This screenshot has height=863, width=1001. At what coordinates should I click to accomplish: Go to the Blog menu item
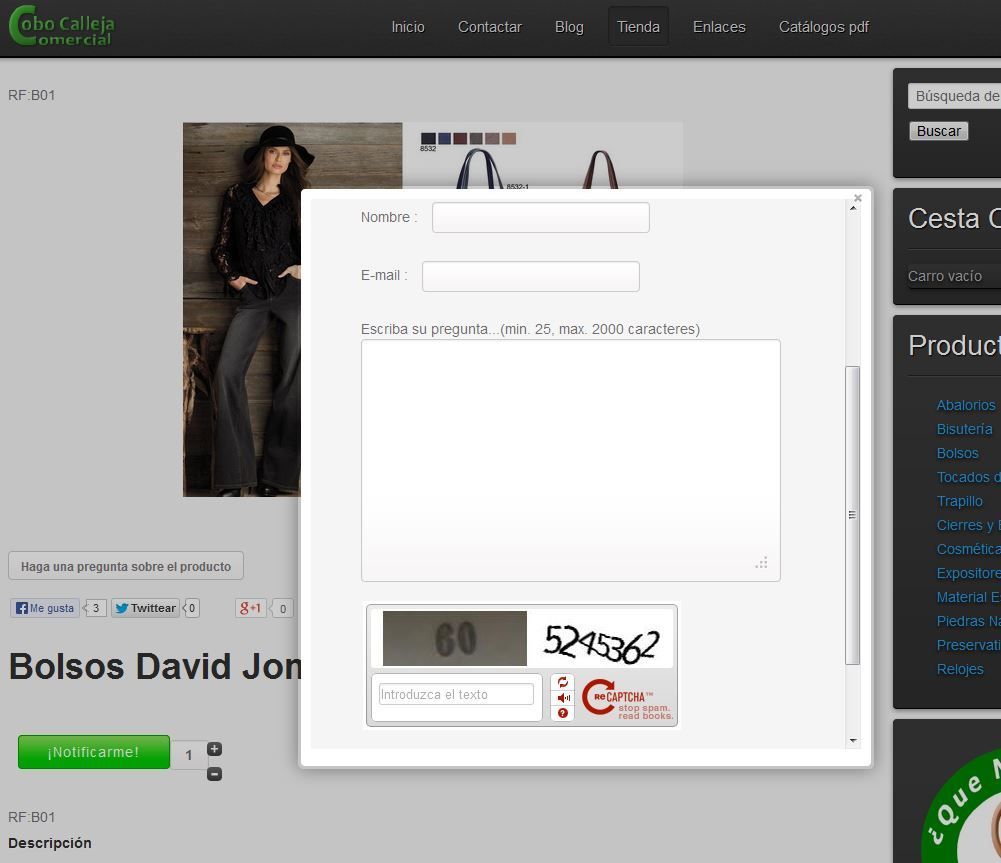pos(569,27)
